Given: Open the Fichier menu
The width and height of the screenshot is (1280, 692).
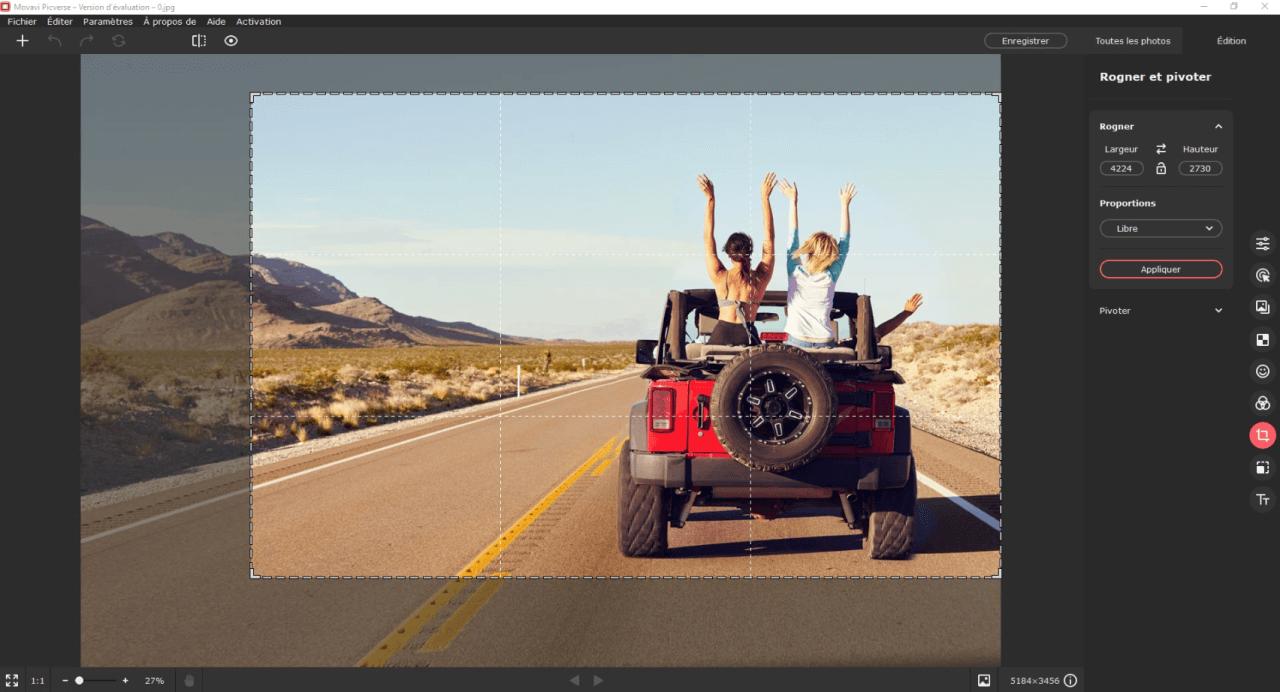Looking at the screenshot, I should 21,21.
